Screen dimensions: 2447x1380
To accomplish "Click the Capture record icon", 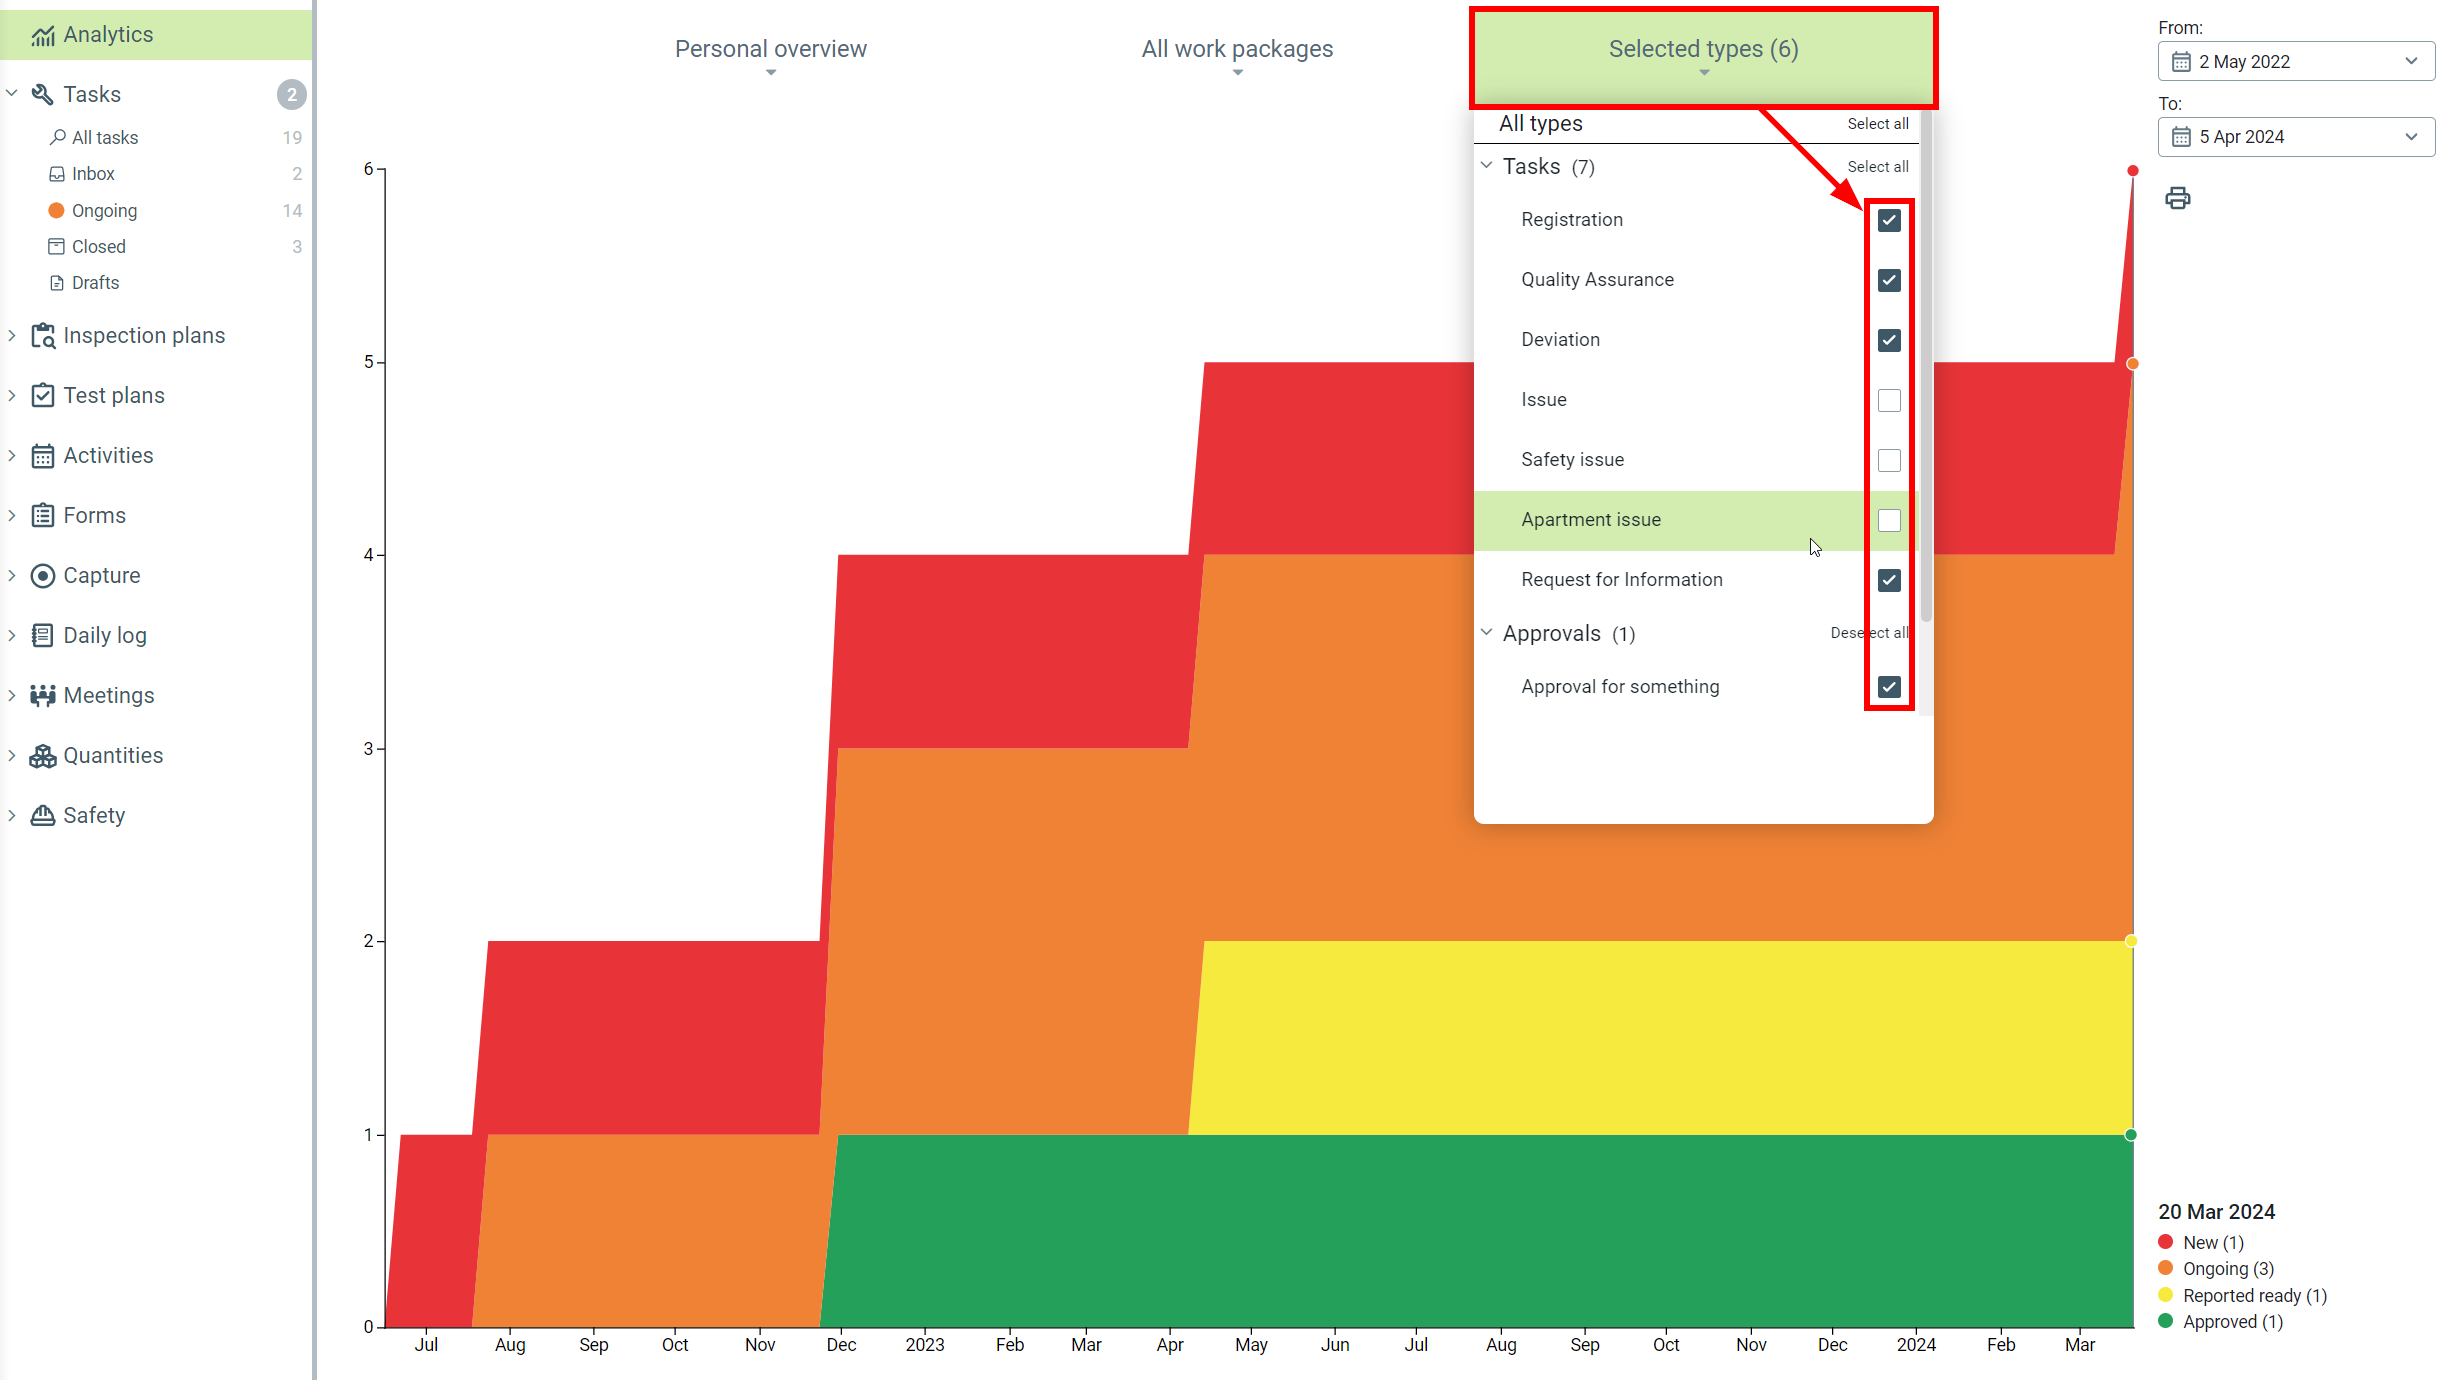I will (x=42, y=576).
